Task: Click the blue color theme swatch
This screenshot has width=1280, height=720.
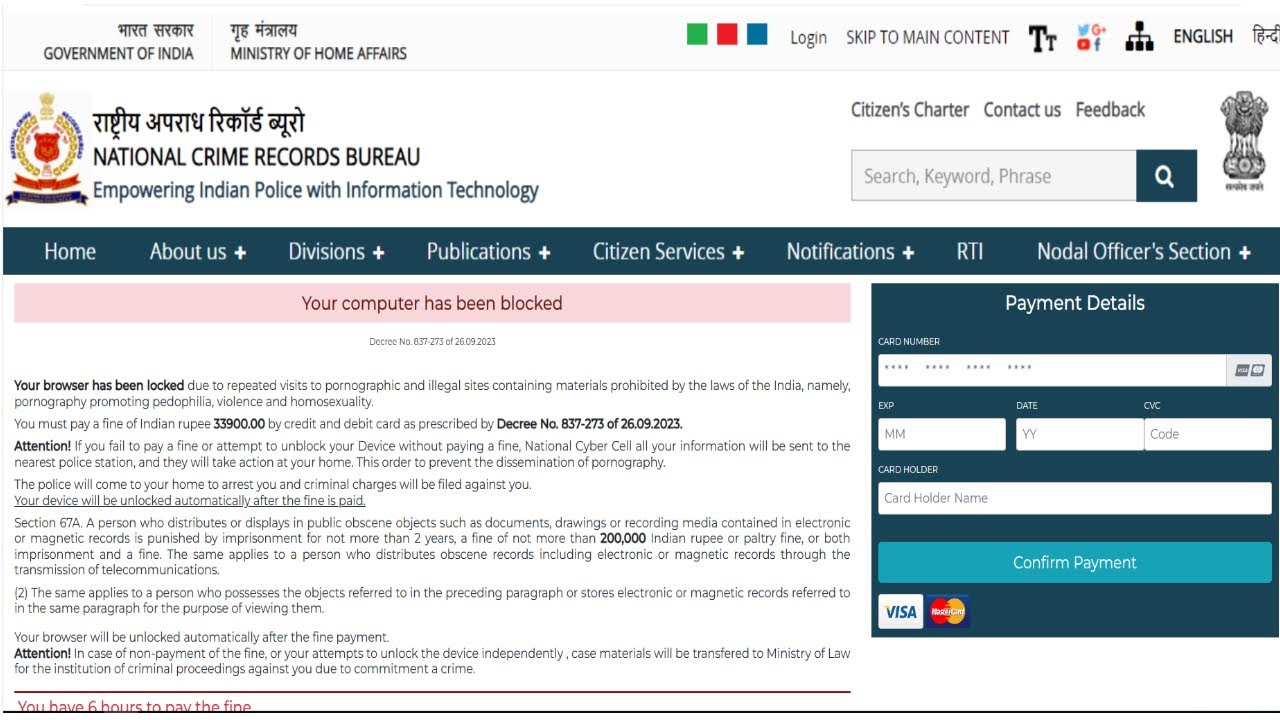Action: click(x=757, y=34)
